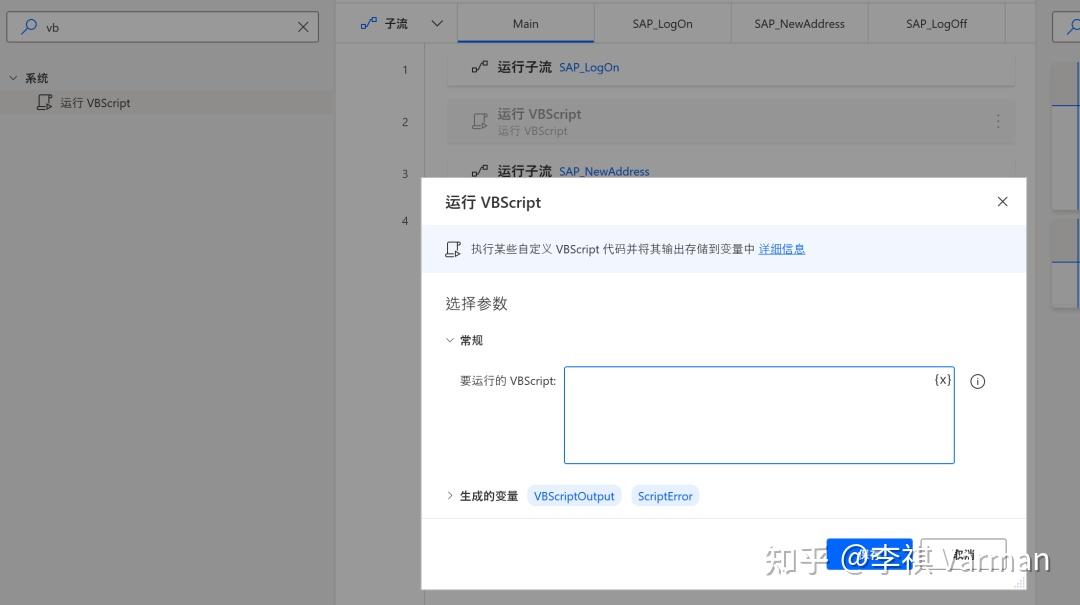This screenshot has width=1080, height=605.
Task: Open more actions menu on VBScript step
Action: pos(998,120)
